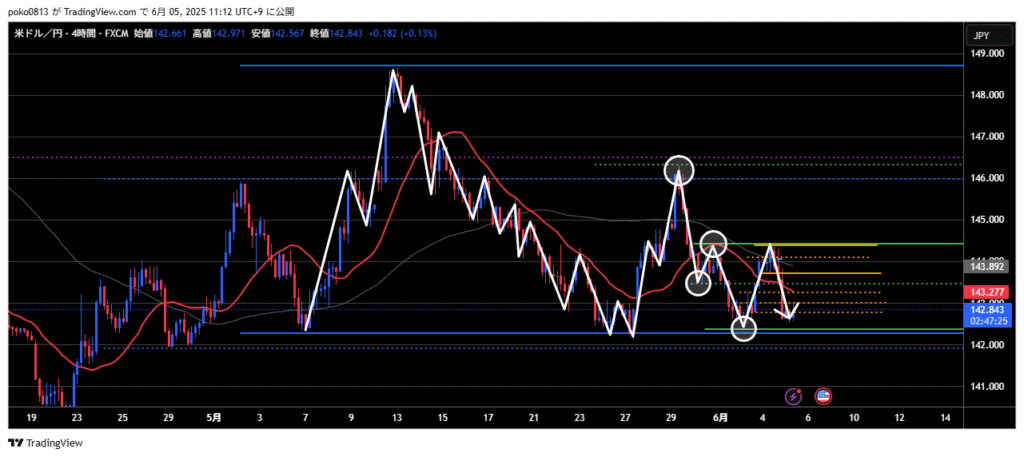Click the 02:47:25 bar countdown timer
Viewport: 1024px width, 457px height.
[x=987, y=322]
